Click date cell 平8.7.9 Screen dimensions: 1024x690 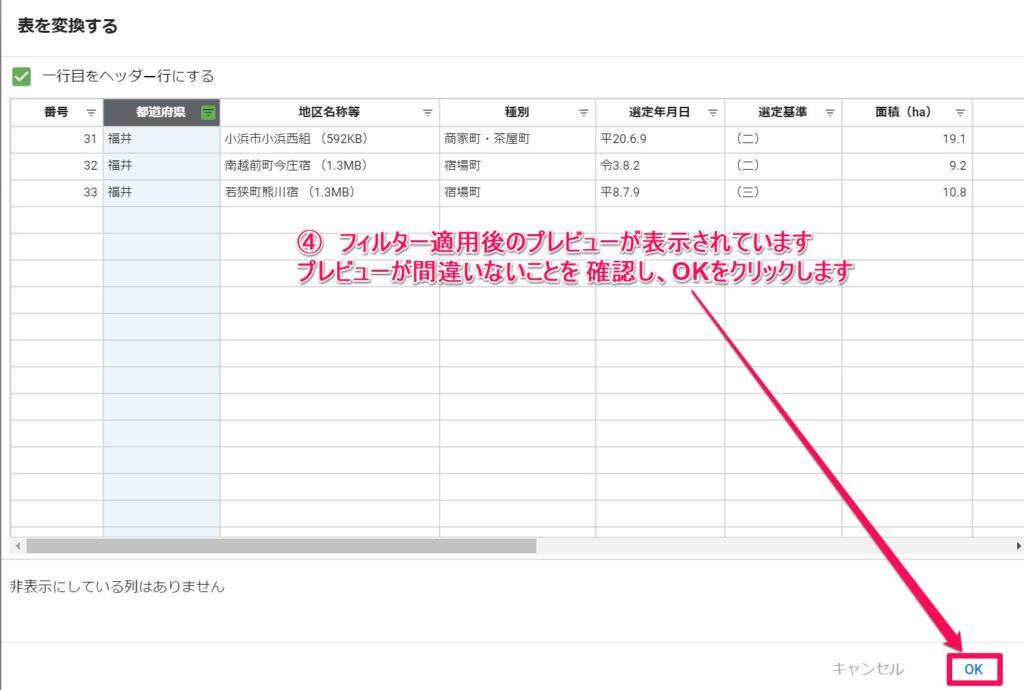(x=660, y=193)
